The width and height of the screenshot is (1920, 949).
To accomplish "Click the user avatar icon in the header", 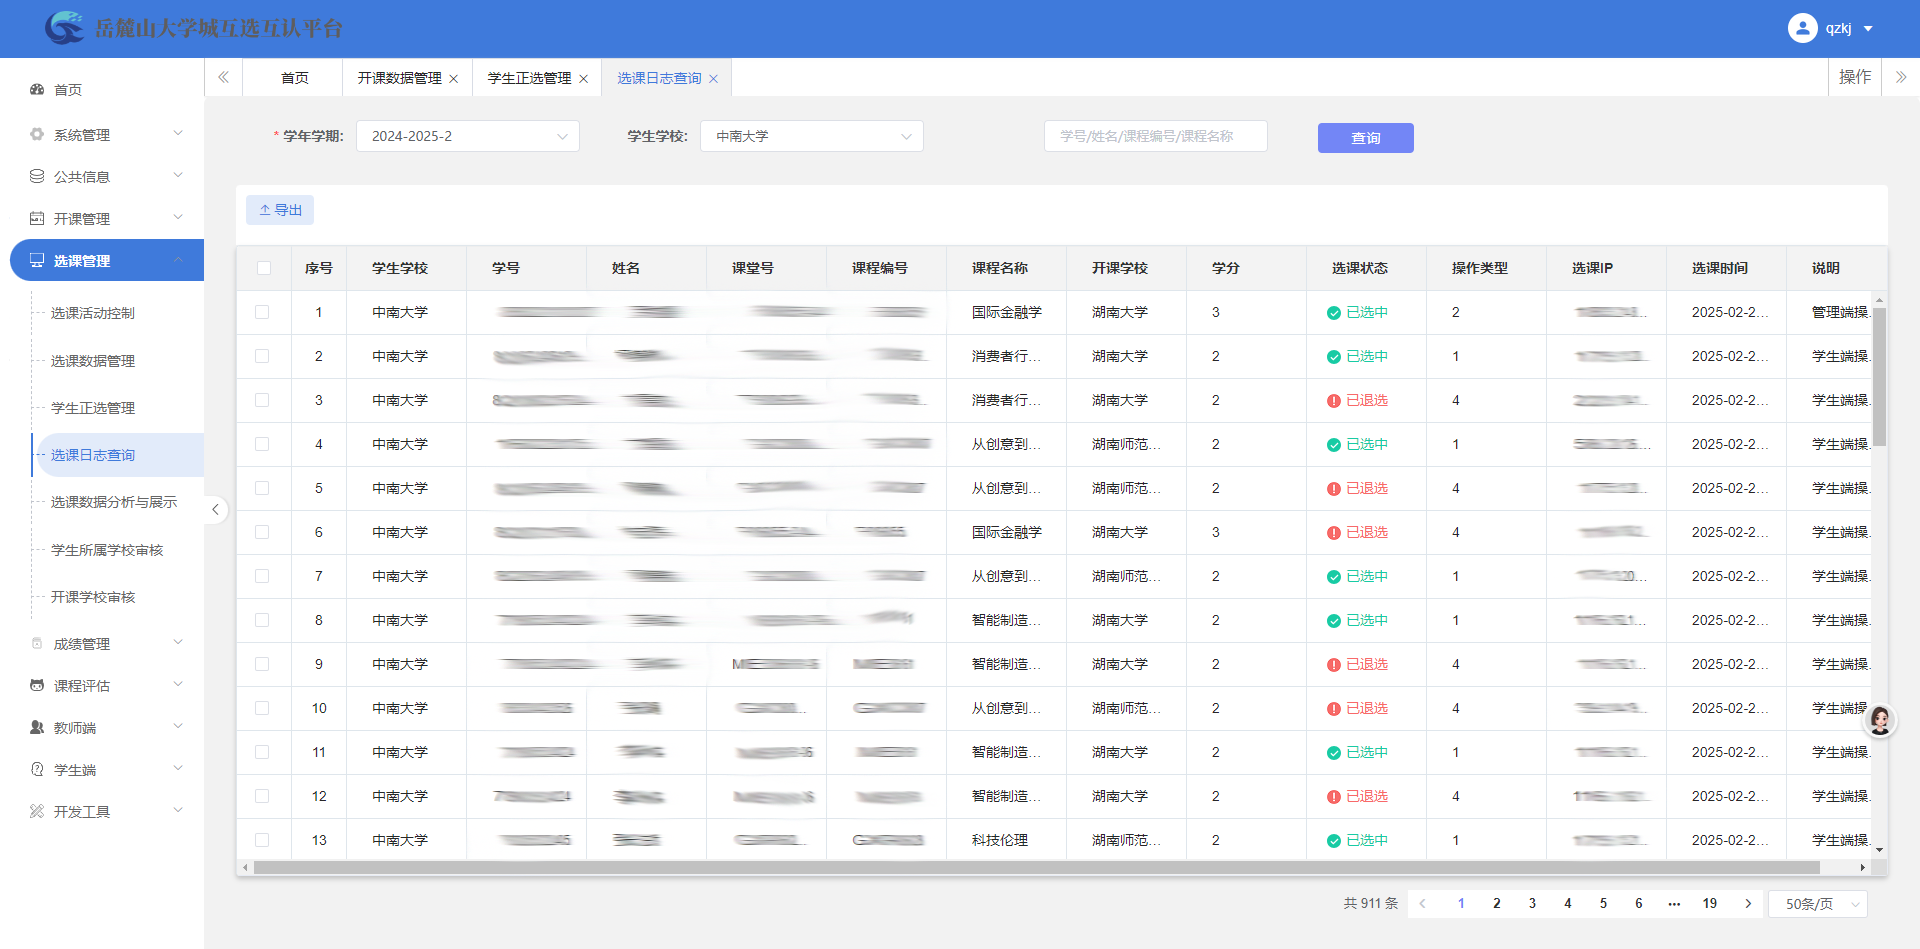I will point(1802,28).
